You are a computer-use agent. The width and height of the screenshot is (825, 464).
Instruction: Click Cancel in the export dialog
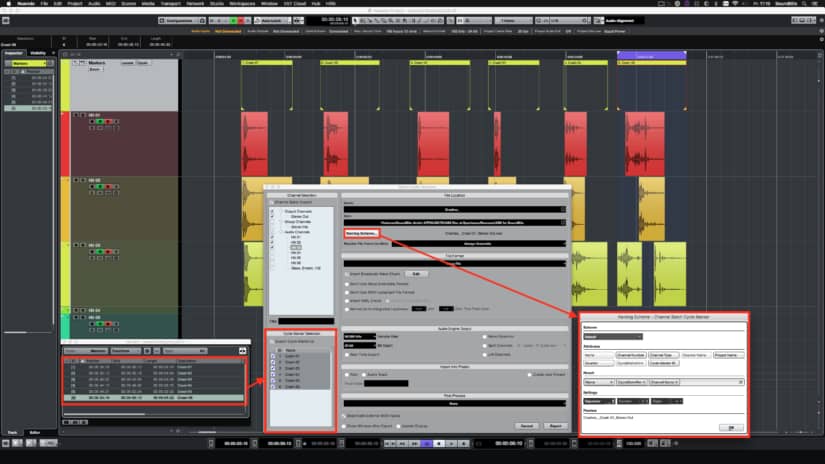(x=527, y=426)
